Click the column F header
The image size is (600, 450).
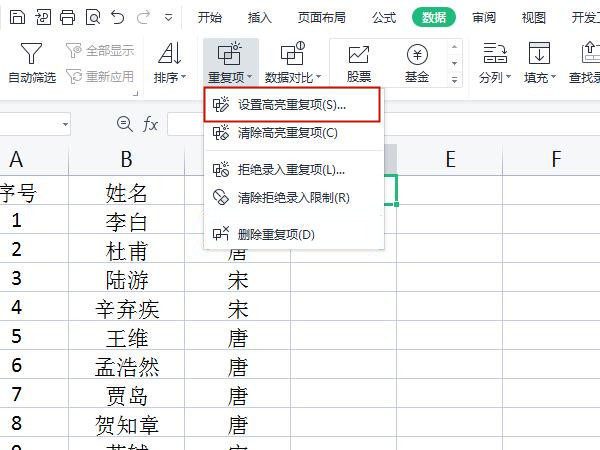tap(555, 159)
